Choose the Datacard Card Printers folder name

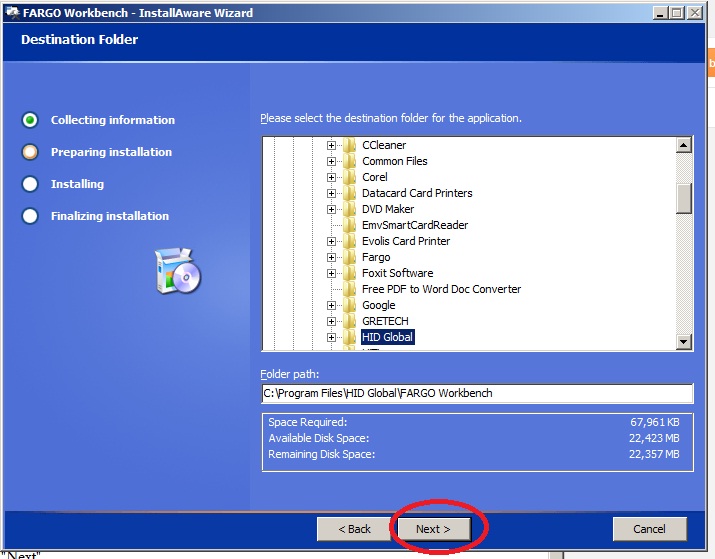click(x=417, y=193)
